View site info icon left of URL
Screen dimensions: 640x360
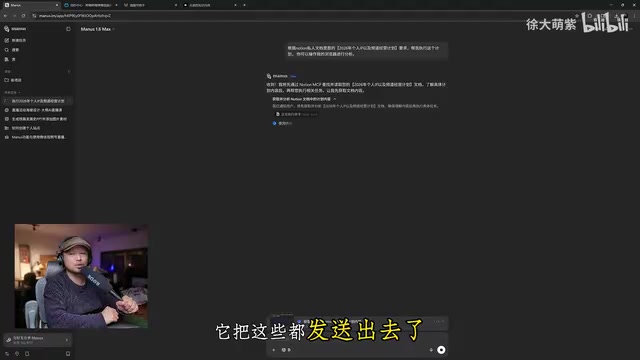34,16
